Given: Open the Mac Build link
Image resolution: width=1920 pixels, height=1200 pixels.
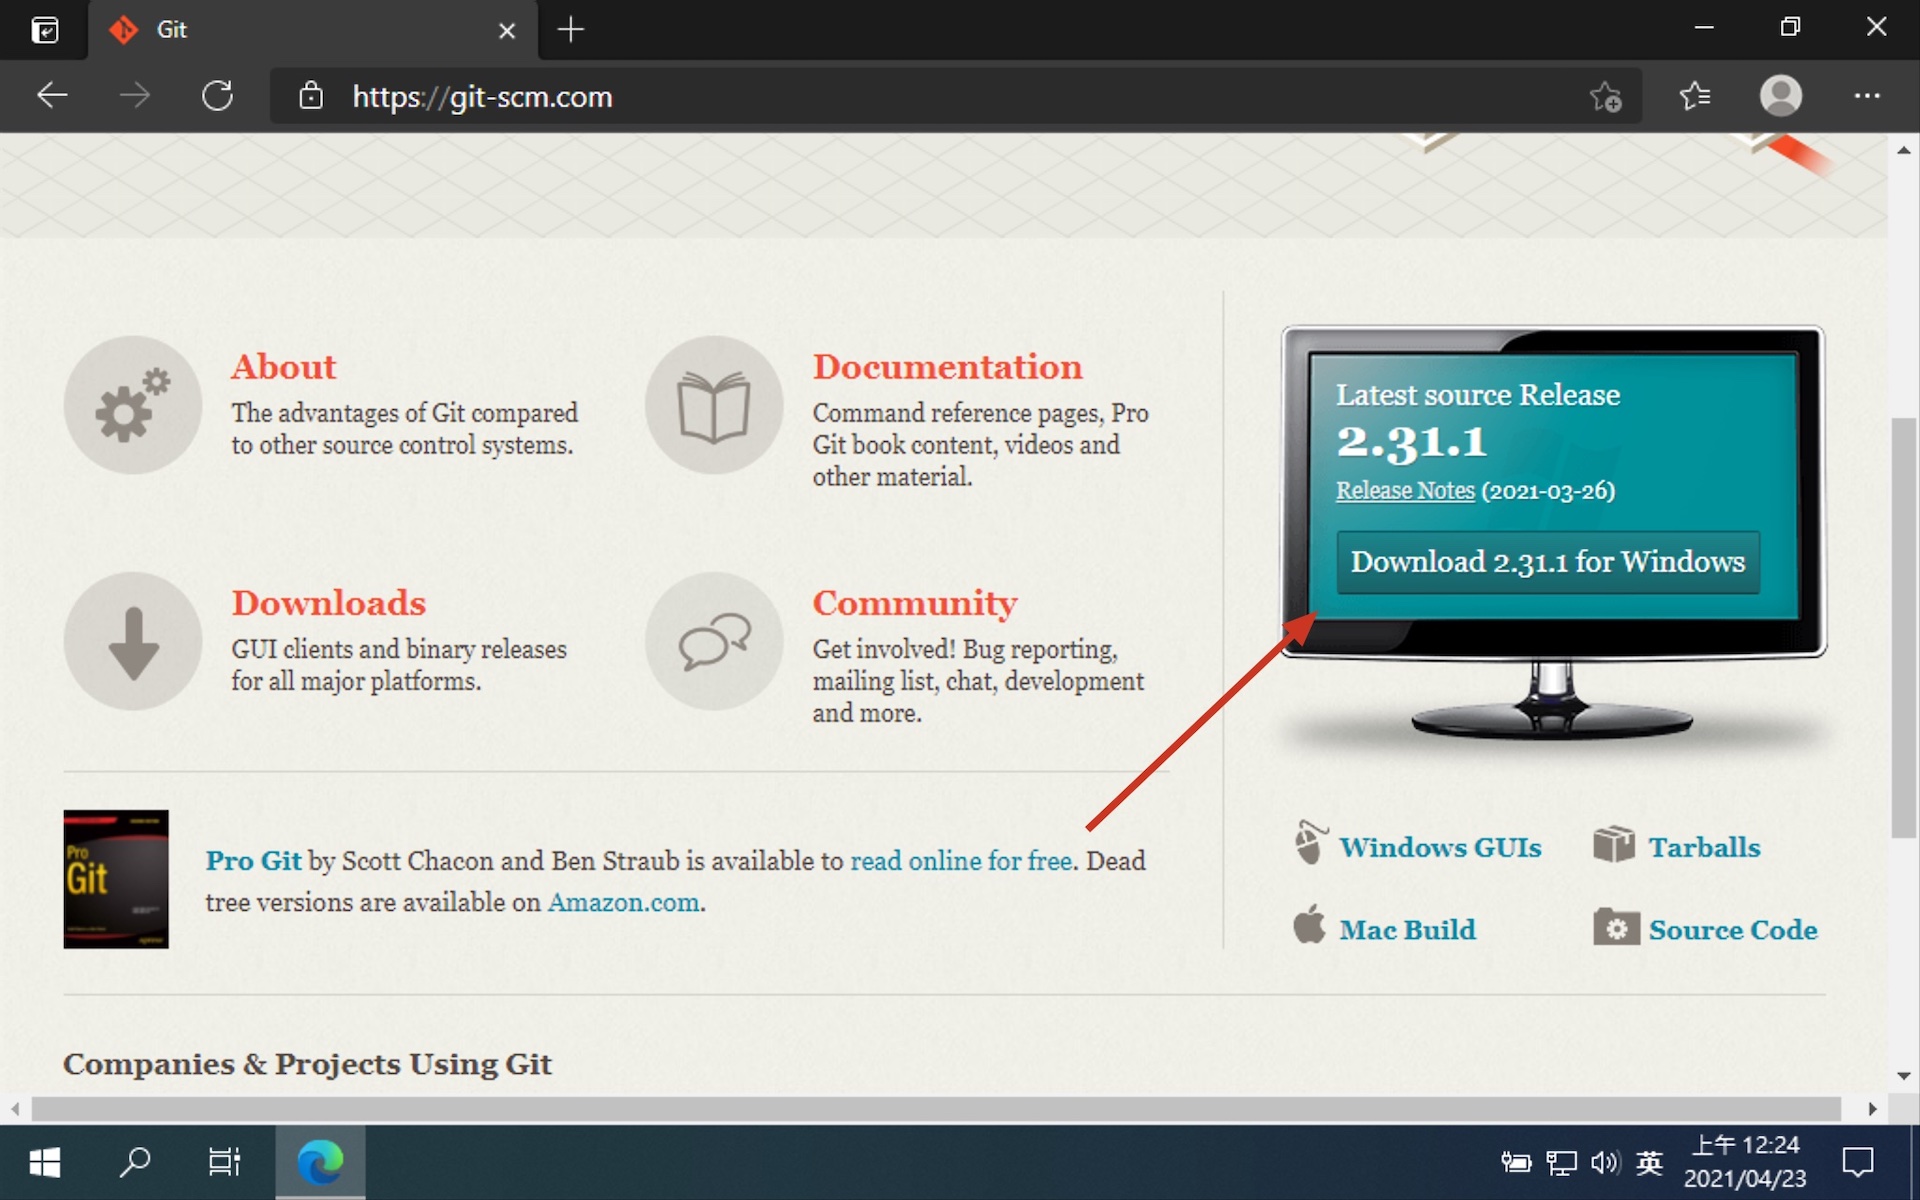Looking at the screenshot, I should point(1407,930).
